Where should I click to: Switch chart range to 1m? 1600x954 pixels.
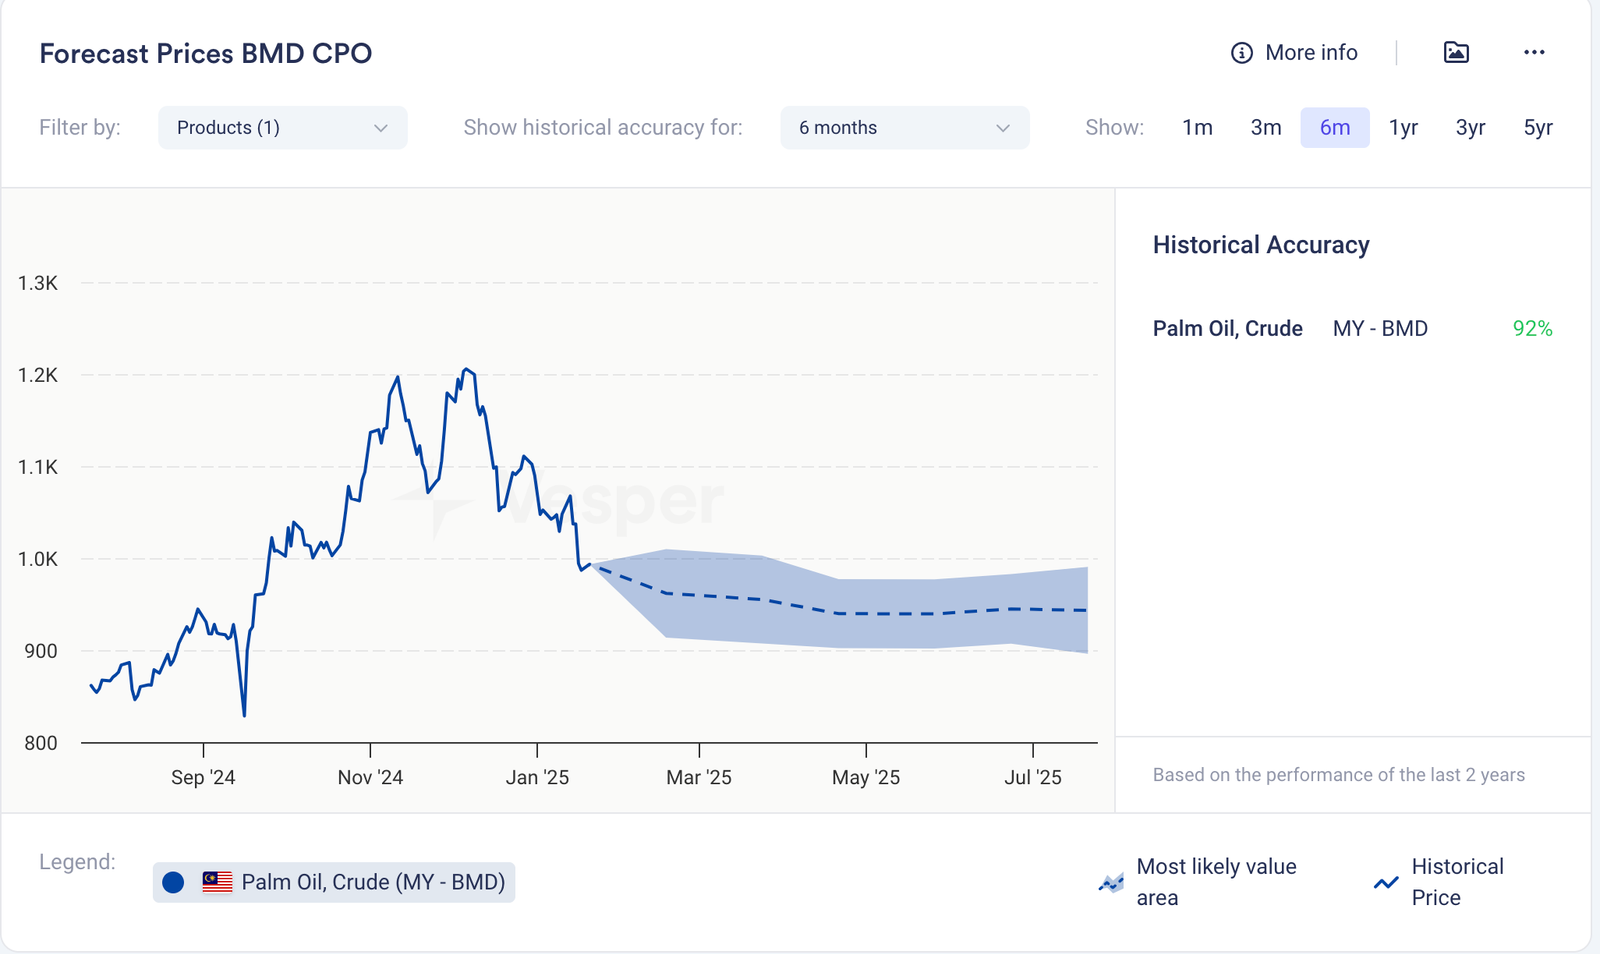pos(1197,128)
